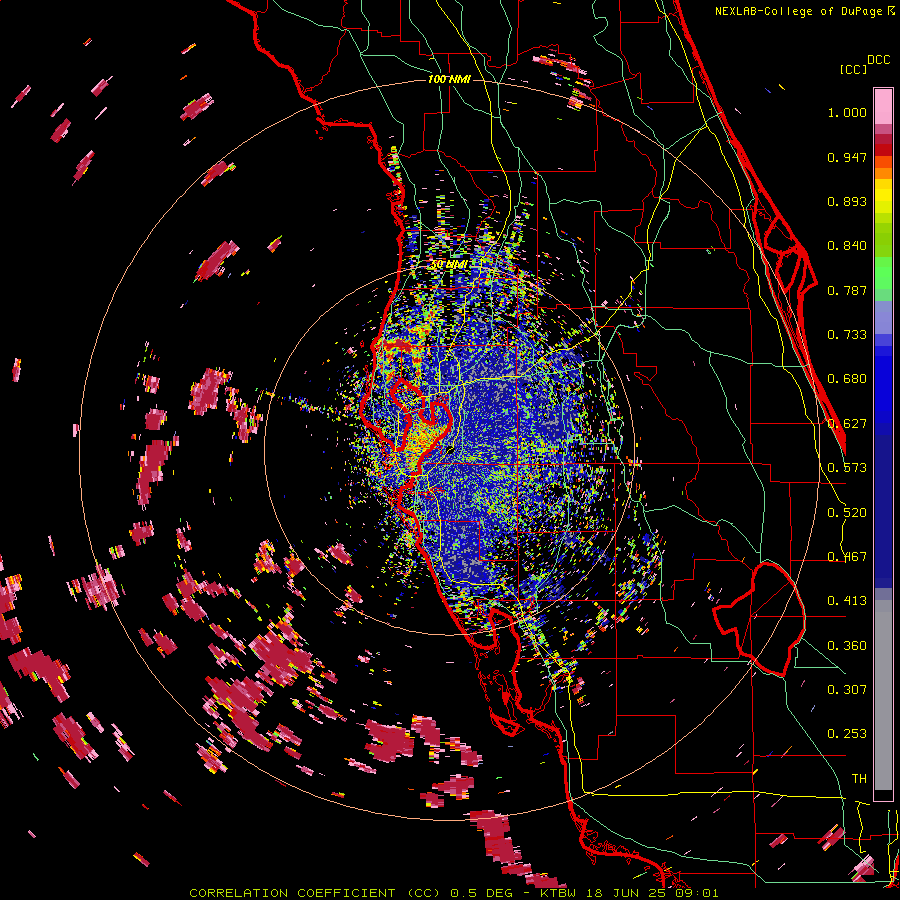Select the 0.413 scale value
Screen dimensions: 900x900
pos(847,601)
